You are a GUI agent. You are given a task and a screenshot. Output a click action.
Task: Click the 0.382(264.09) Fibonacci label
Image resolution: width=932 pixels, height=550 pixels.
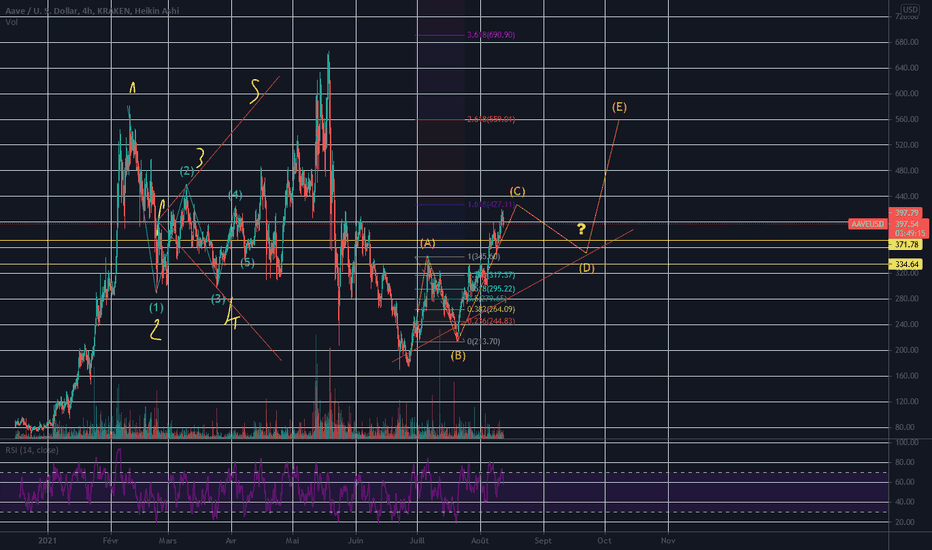click(x=491, y=309)
